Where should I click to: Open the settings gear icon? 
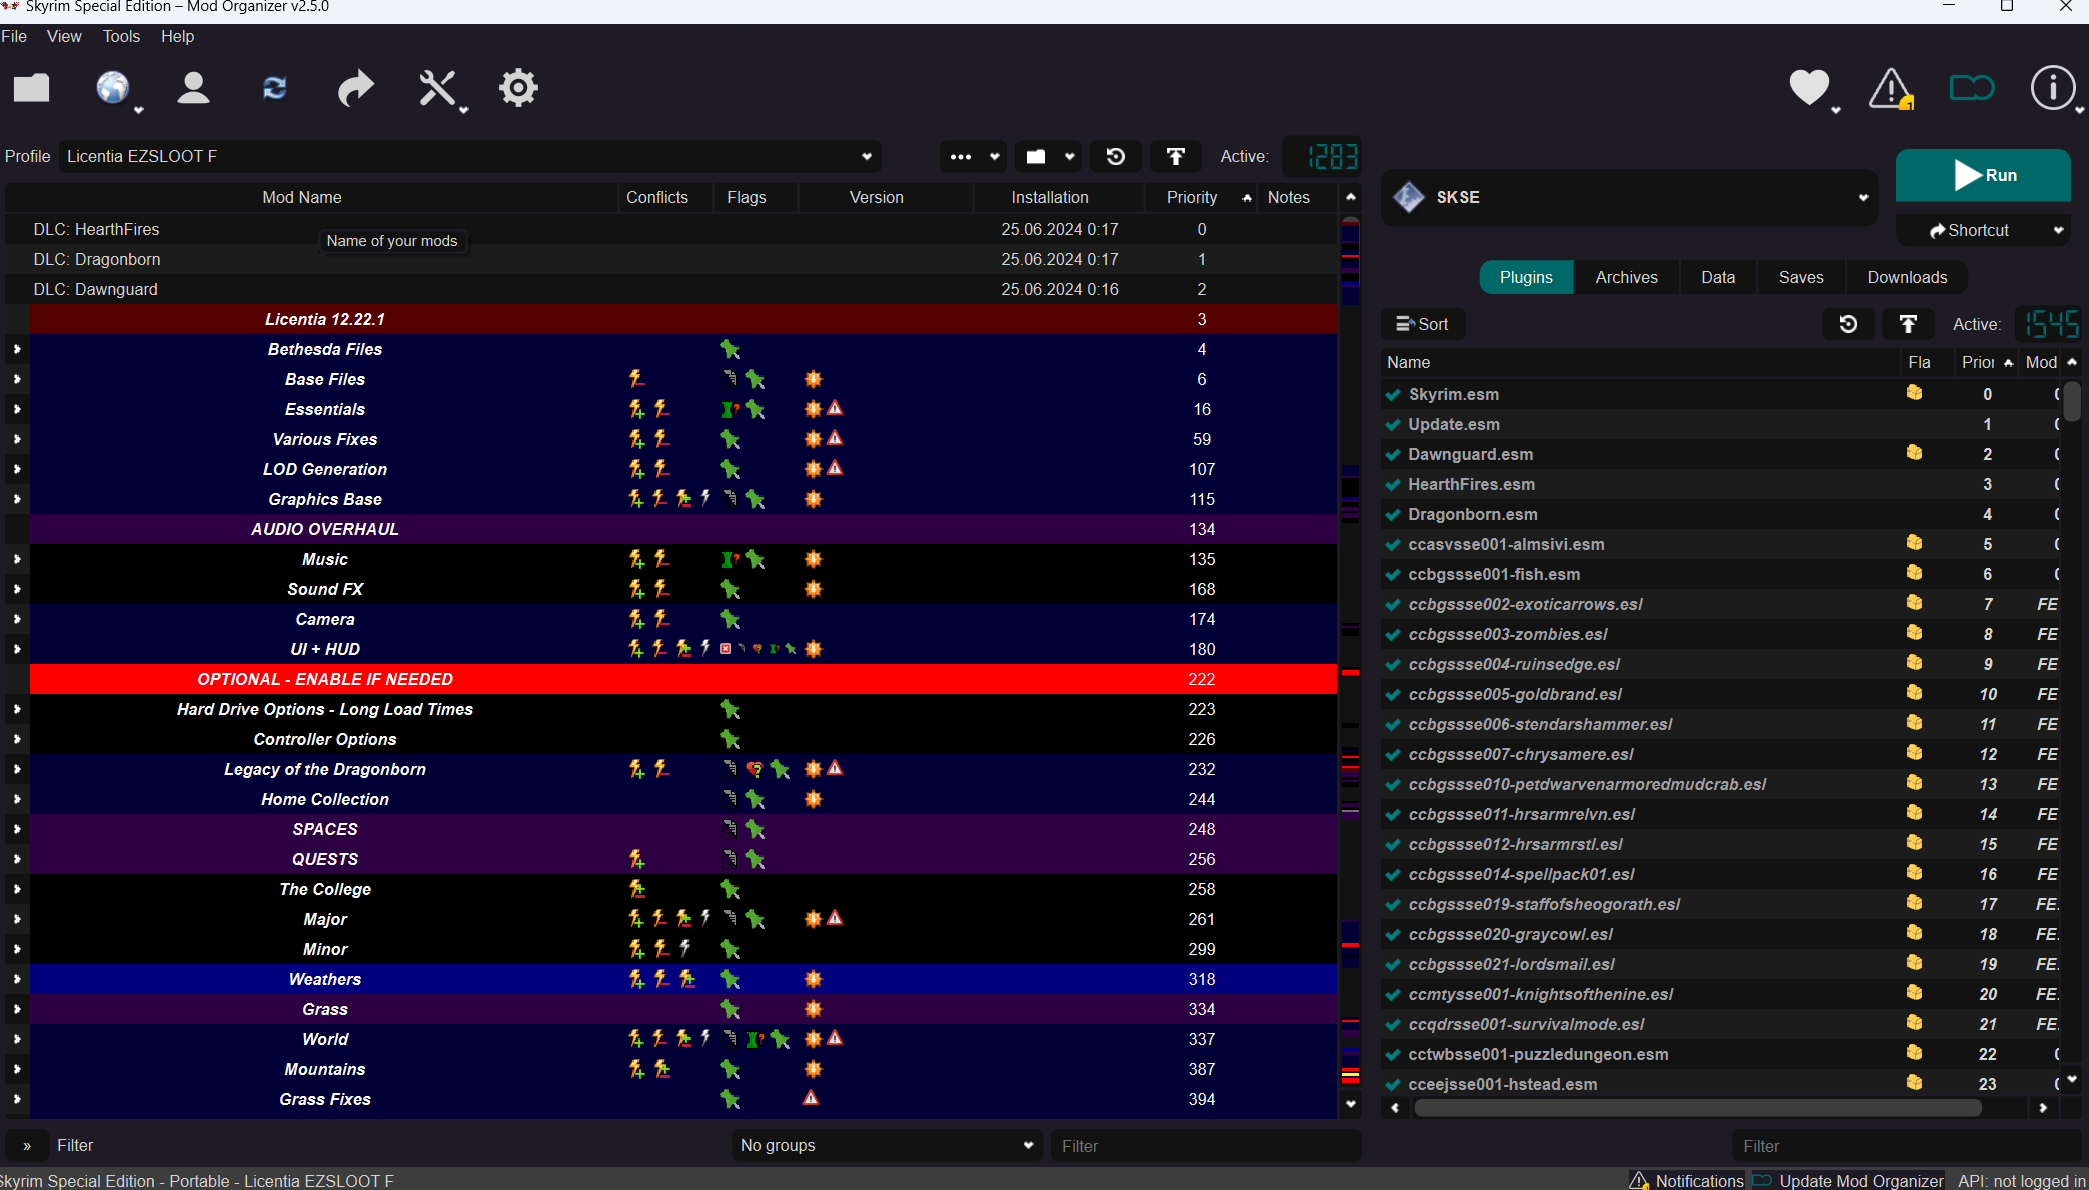pos(518,88)
